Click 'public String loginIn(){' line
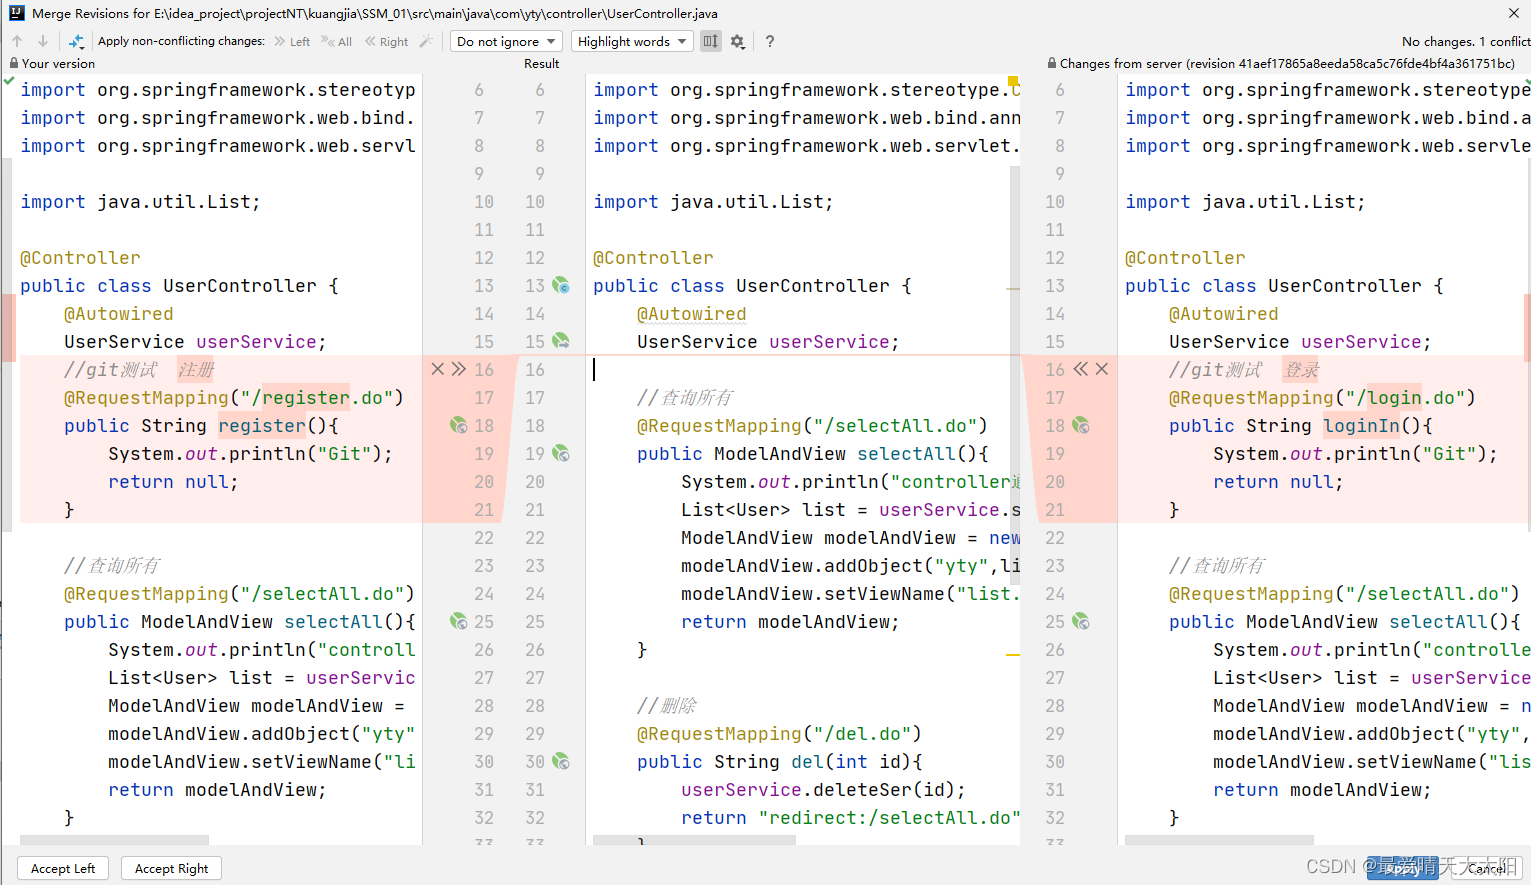This screenshot has width=1531, height=885. tap(1301, 425)
